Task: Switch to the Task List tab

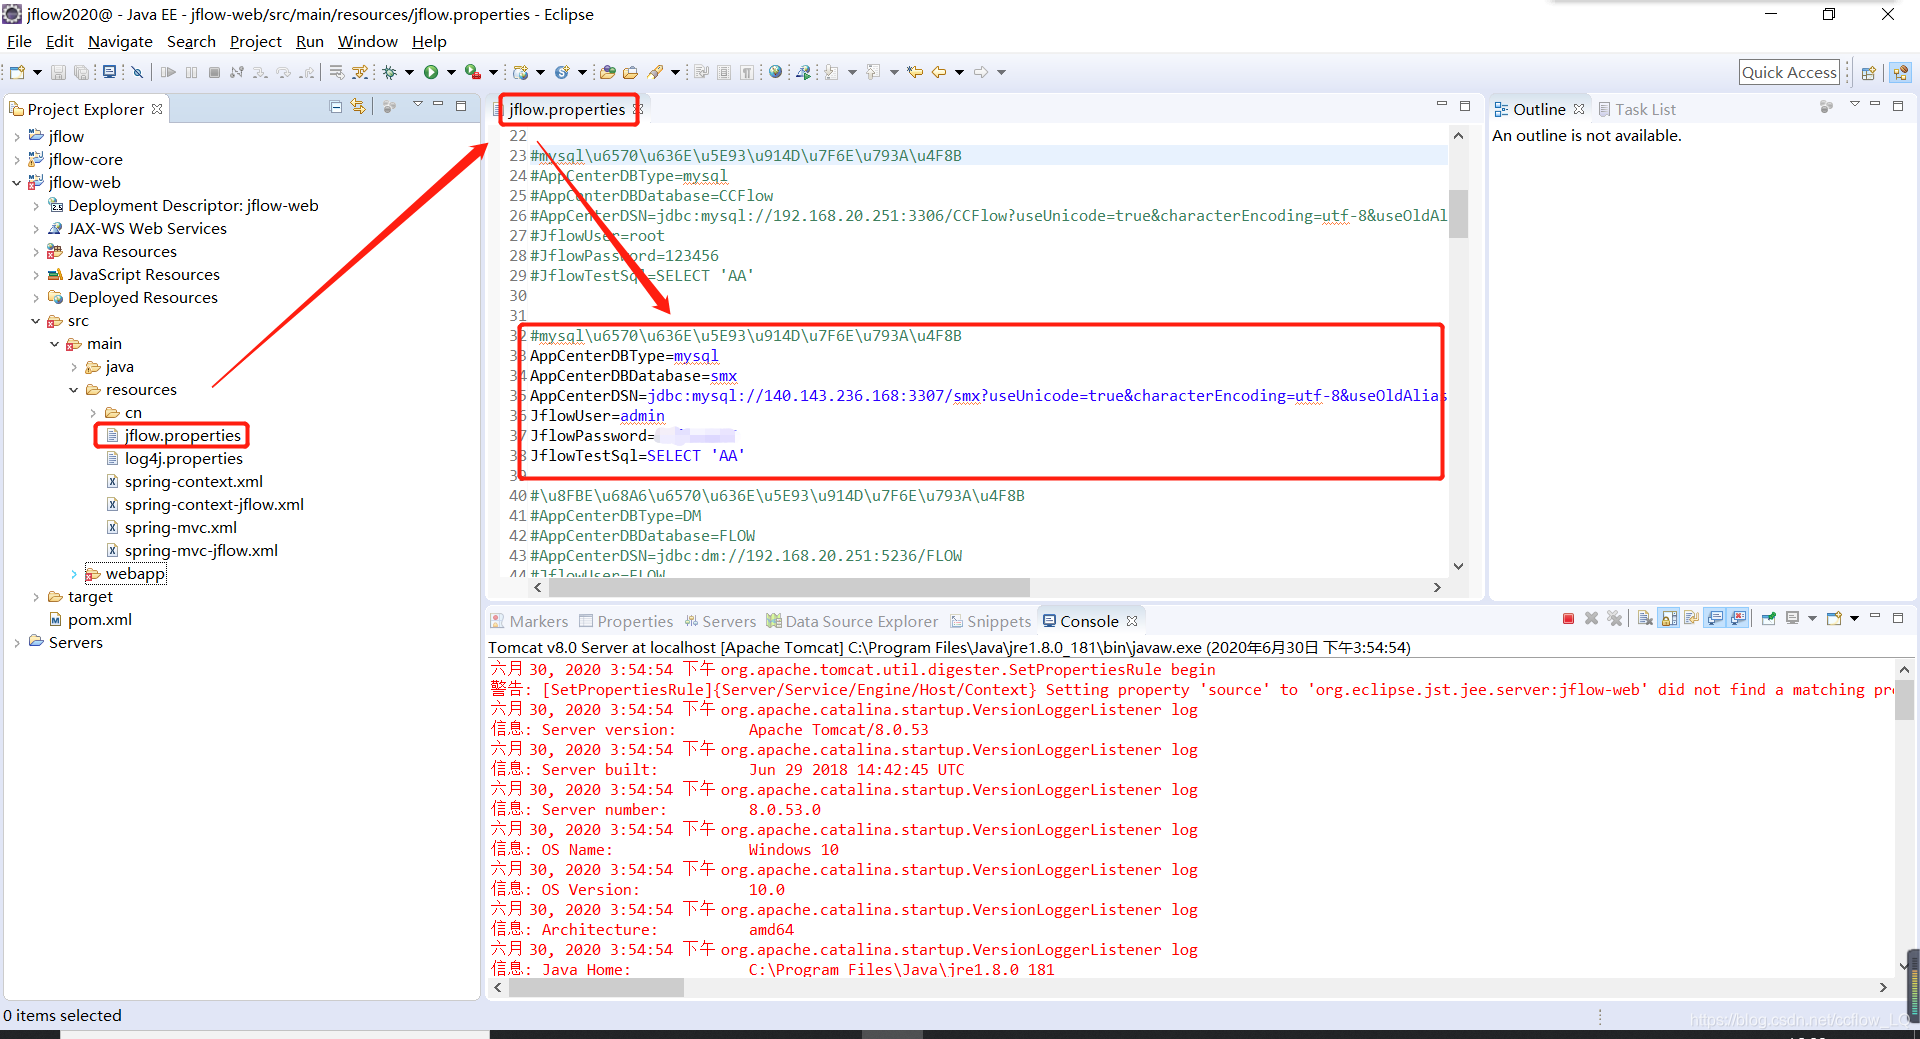Action: tap(1636, 109)
